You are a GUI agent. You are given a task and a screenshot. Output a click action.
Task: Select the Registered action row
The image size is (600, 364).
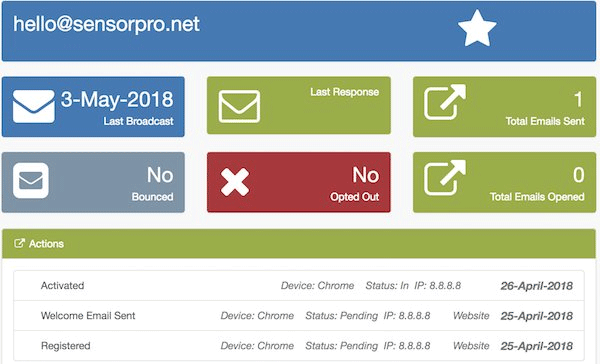tap(299, 346)
